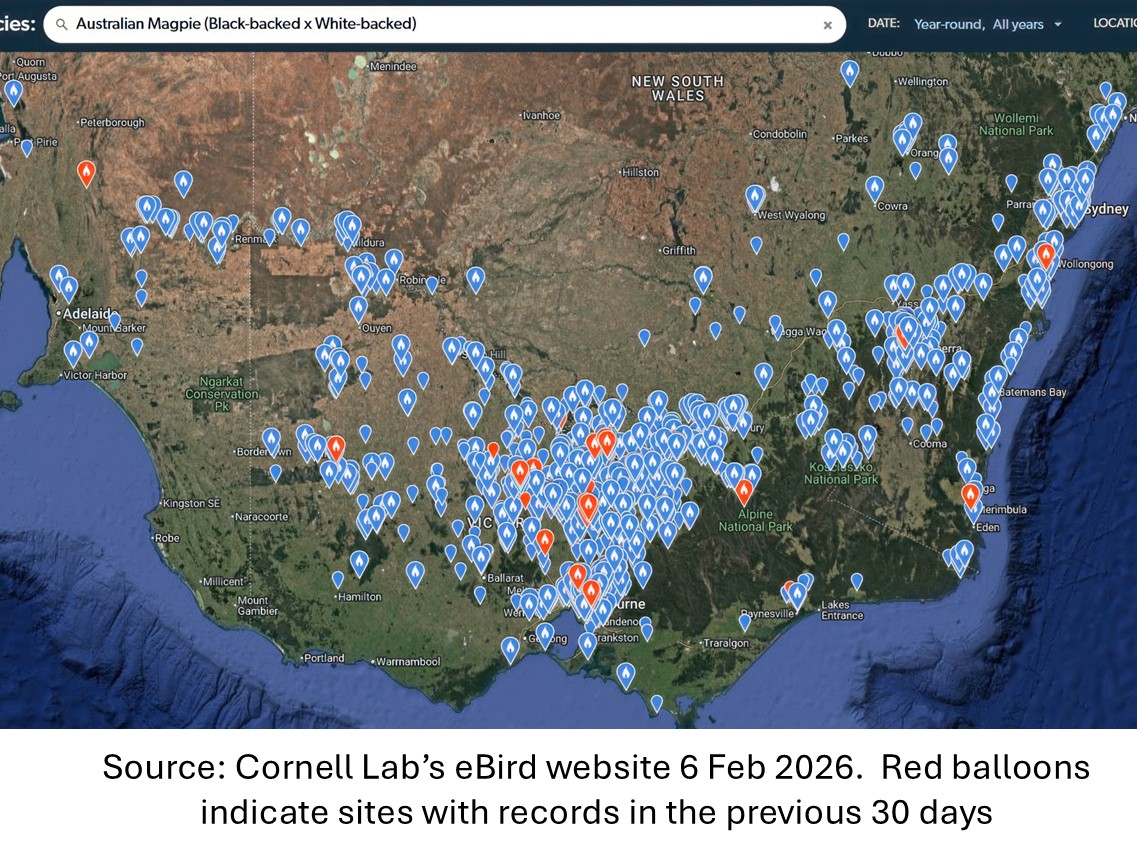
Task: Select the red marker north of Wollongong
Action: tap(1046, 253)
